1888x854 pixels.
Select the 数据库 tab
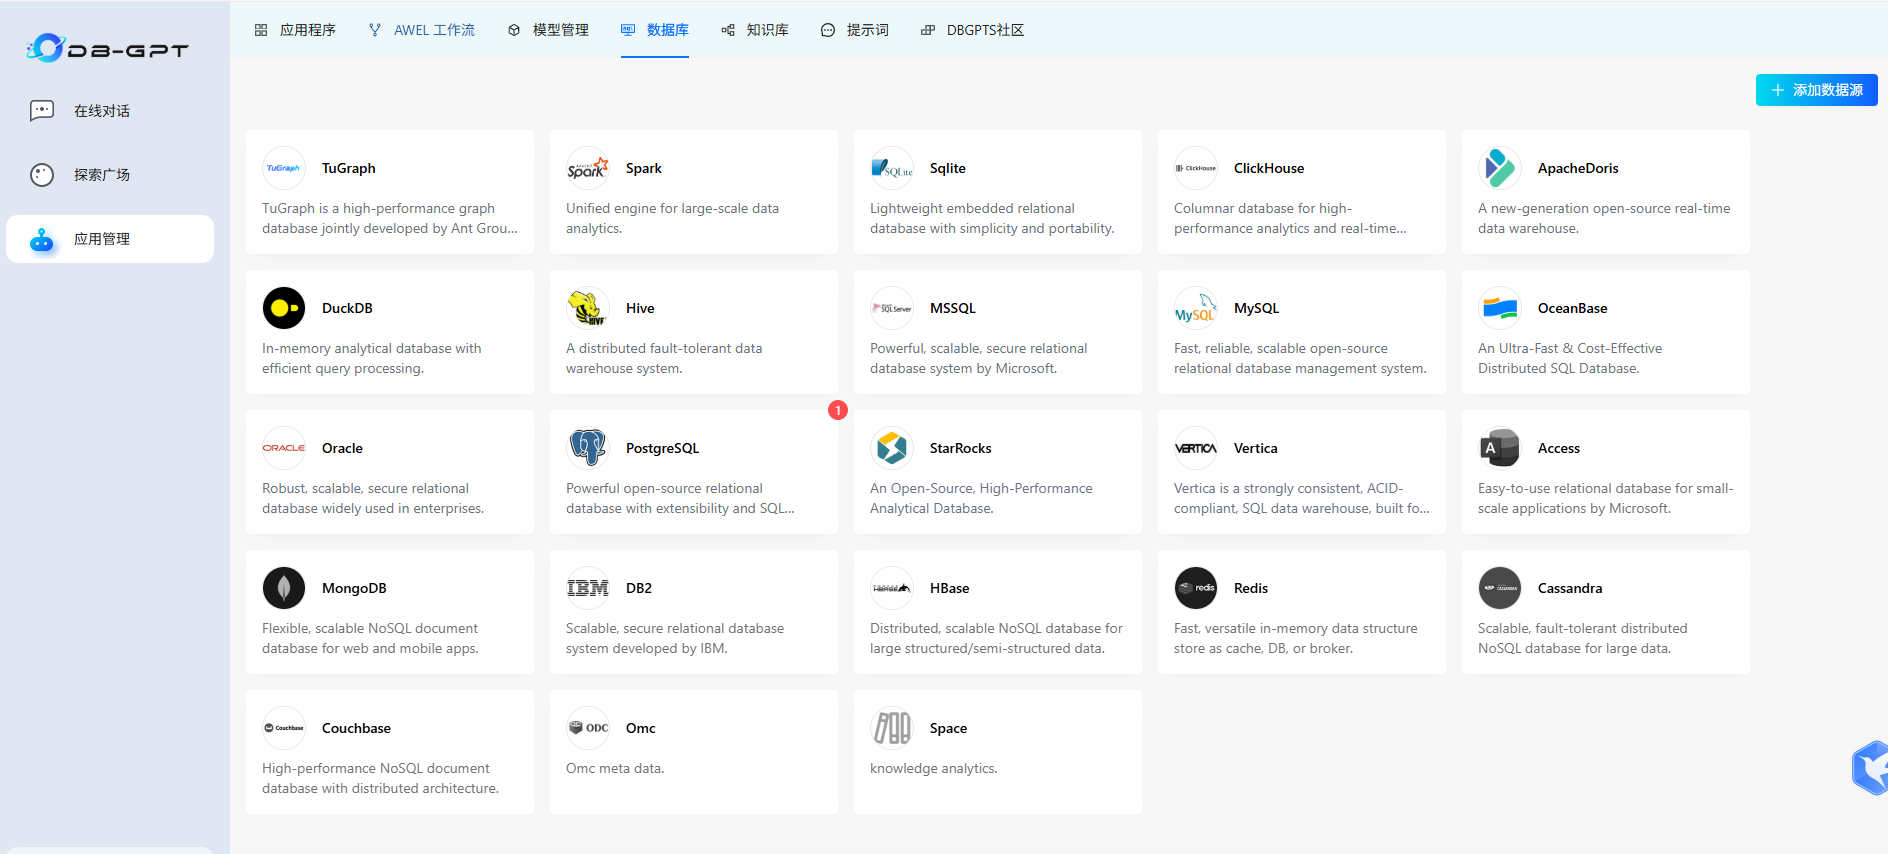655,30
